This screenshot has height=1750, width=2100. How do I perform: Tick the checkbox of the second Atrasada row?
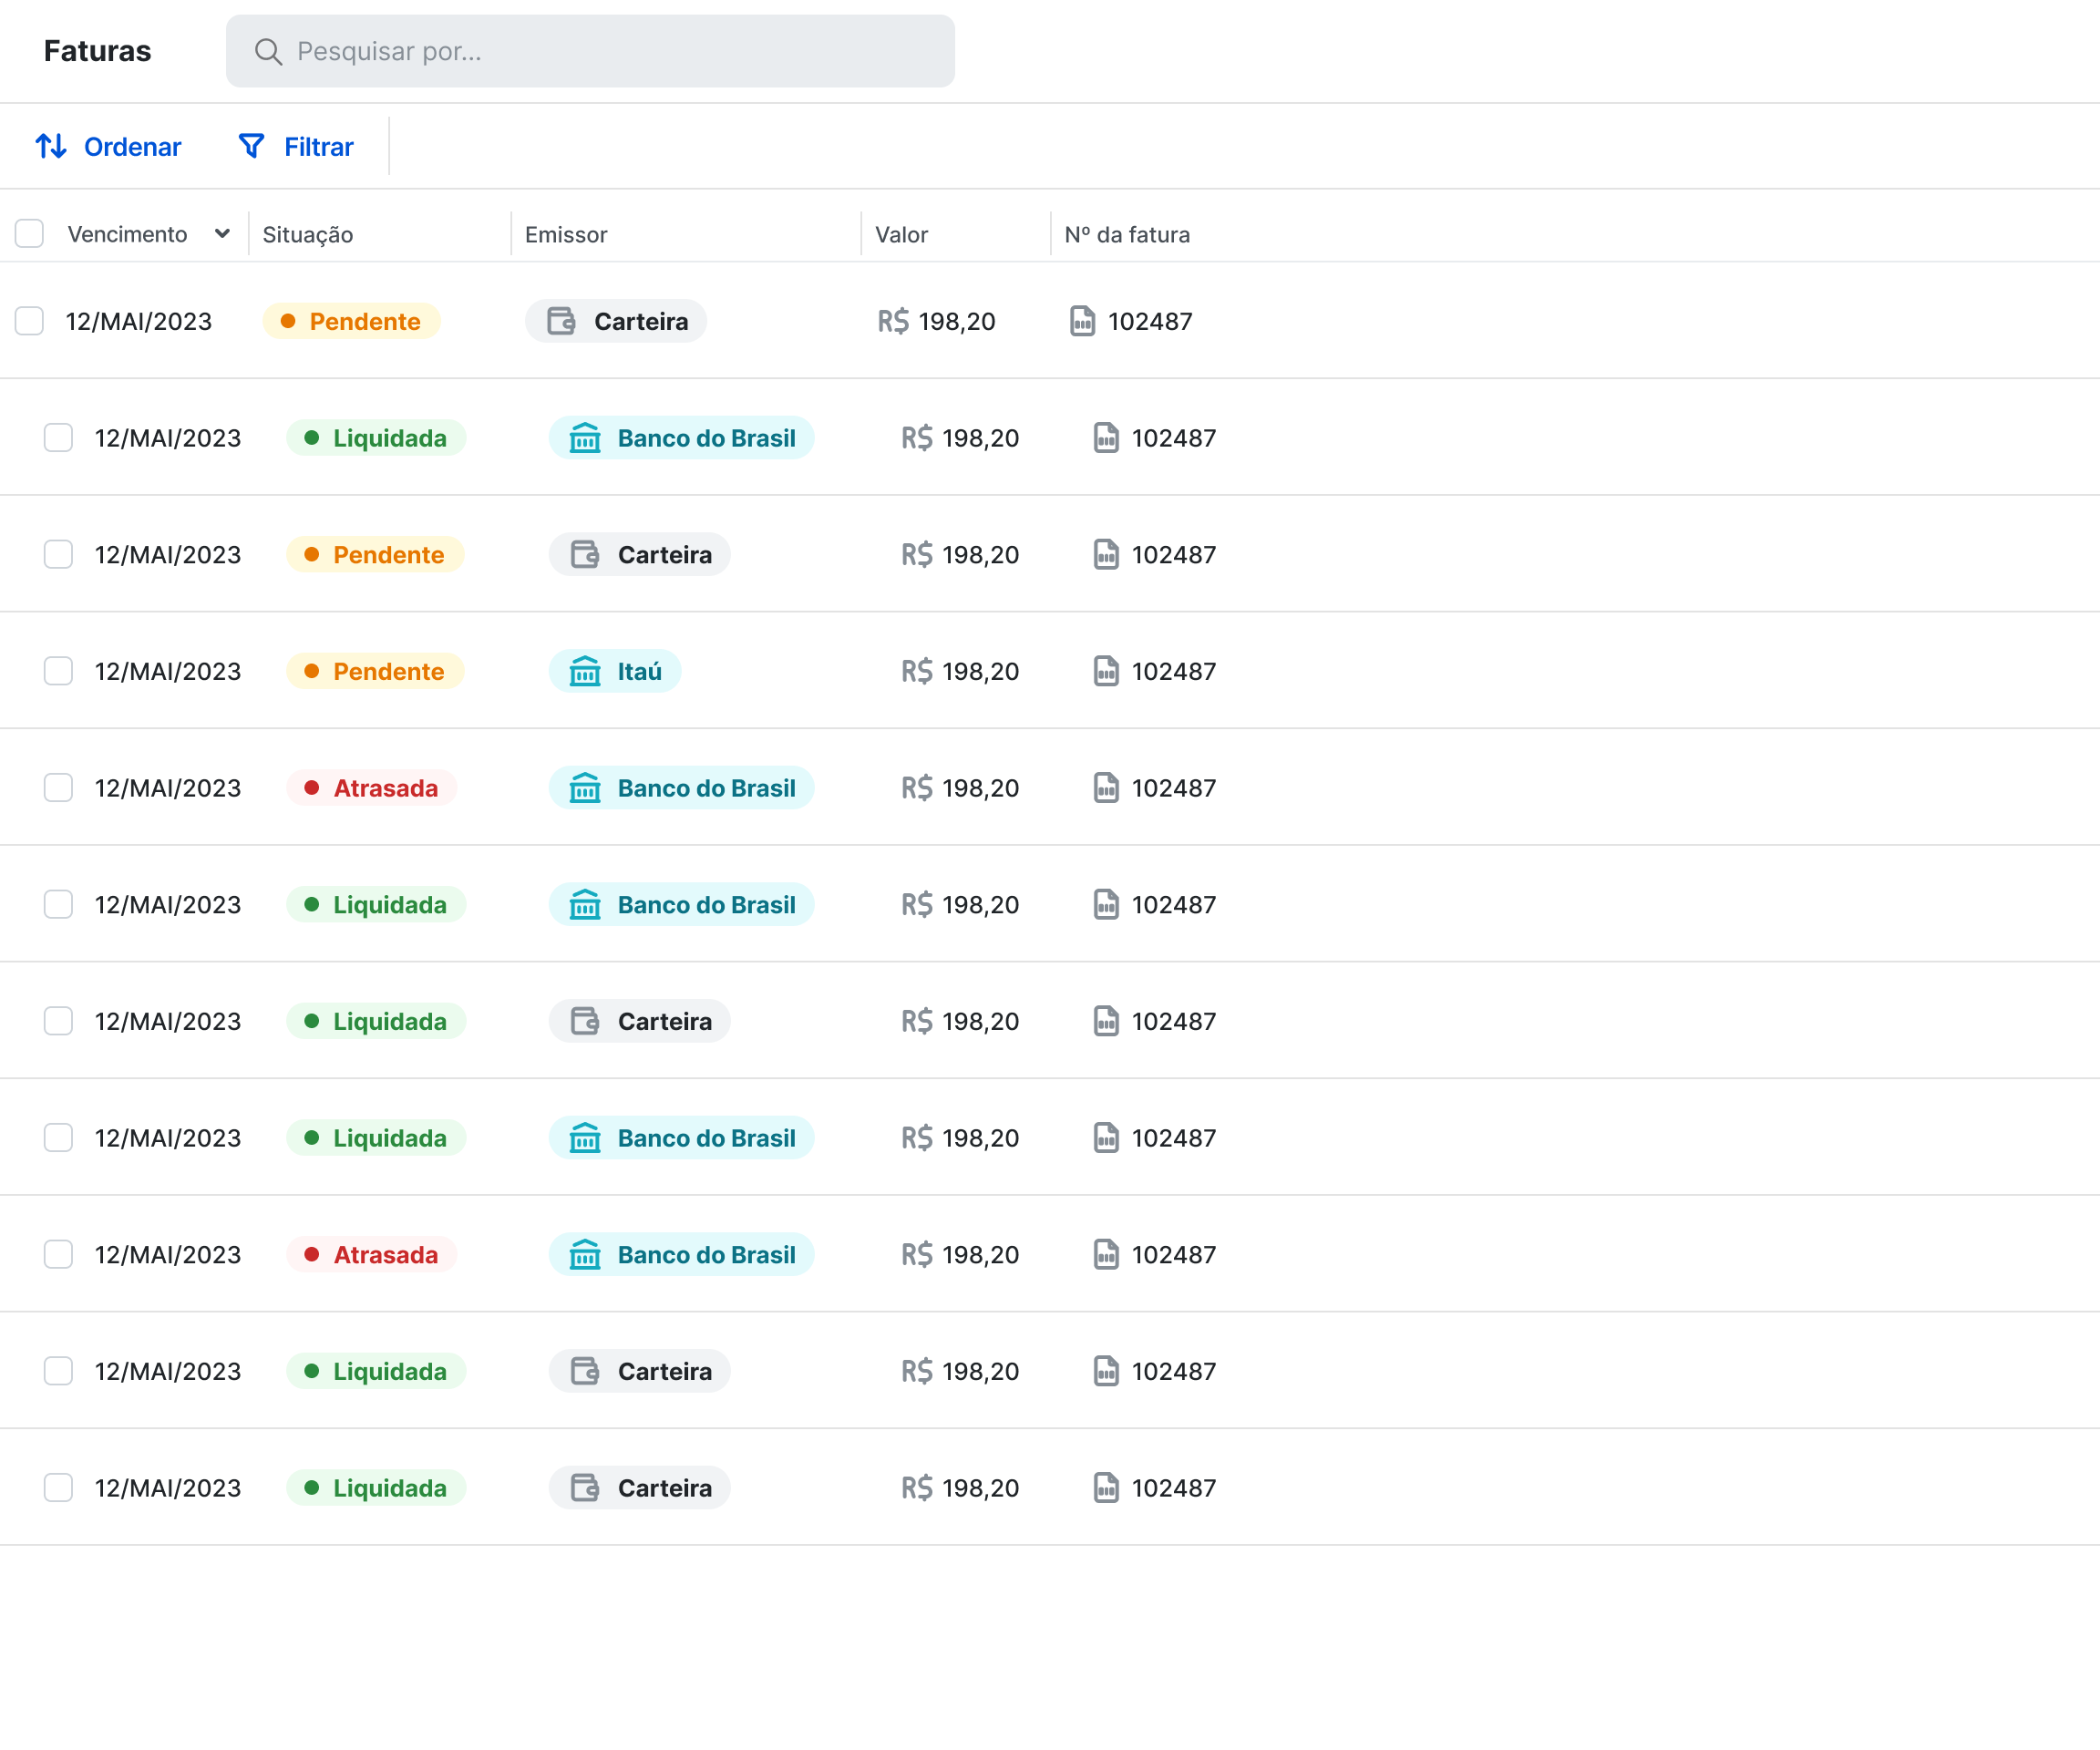(58, 1254)
